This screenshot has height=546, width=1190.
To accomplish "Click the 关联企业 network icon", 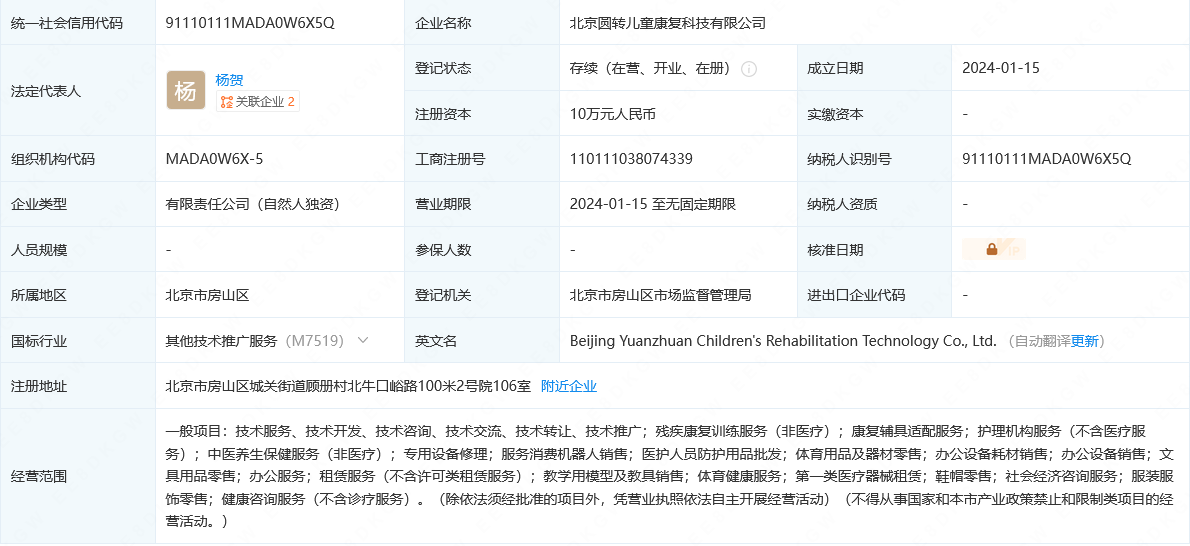I will [226, 101].
